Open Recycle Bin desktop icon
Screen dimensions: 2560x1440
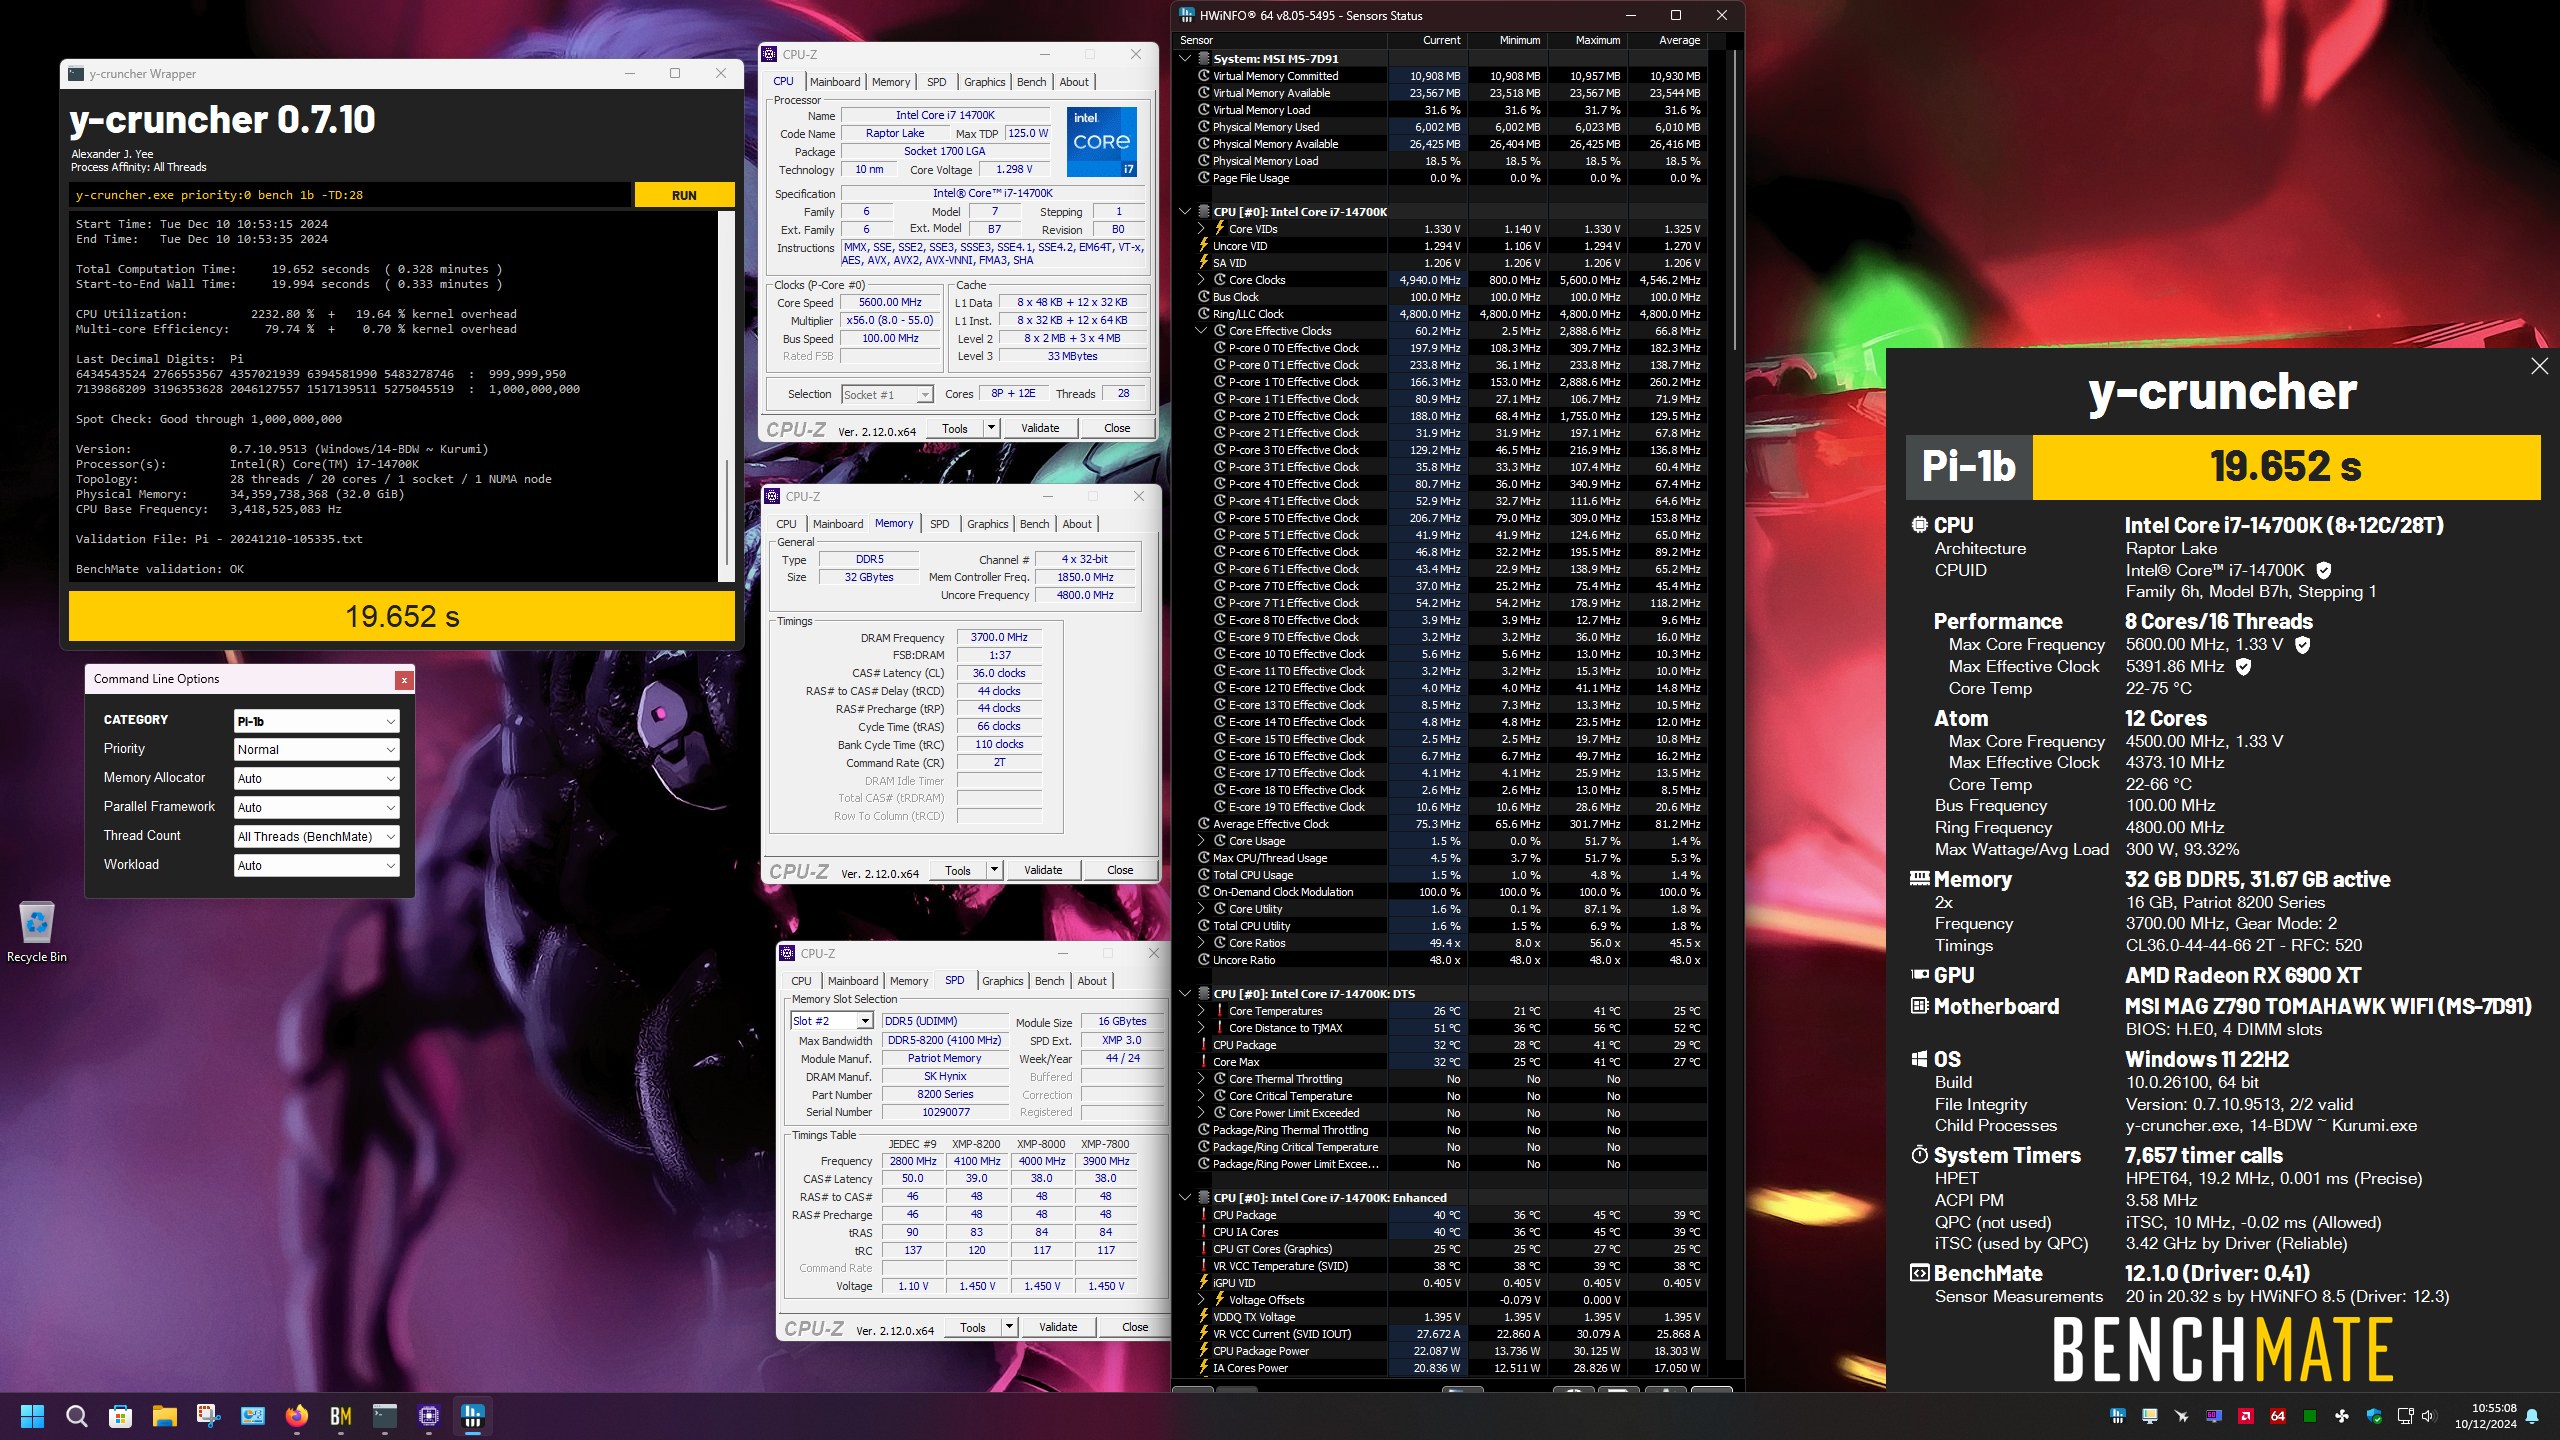(37, 932)
